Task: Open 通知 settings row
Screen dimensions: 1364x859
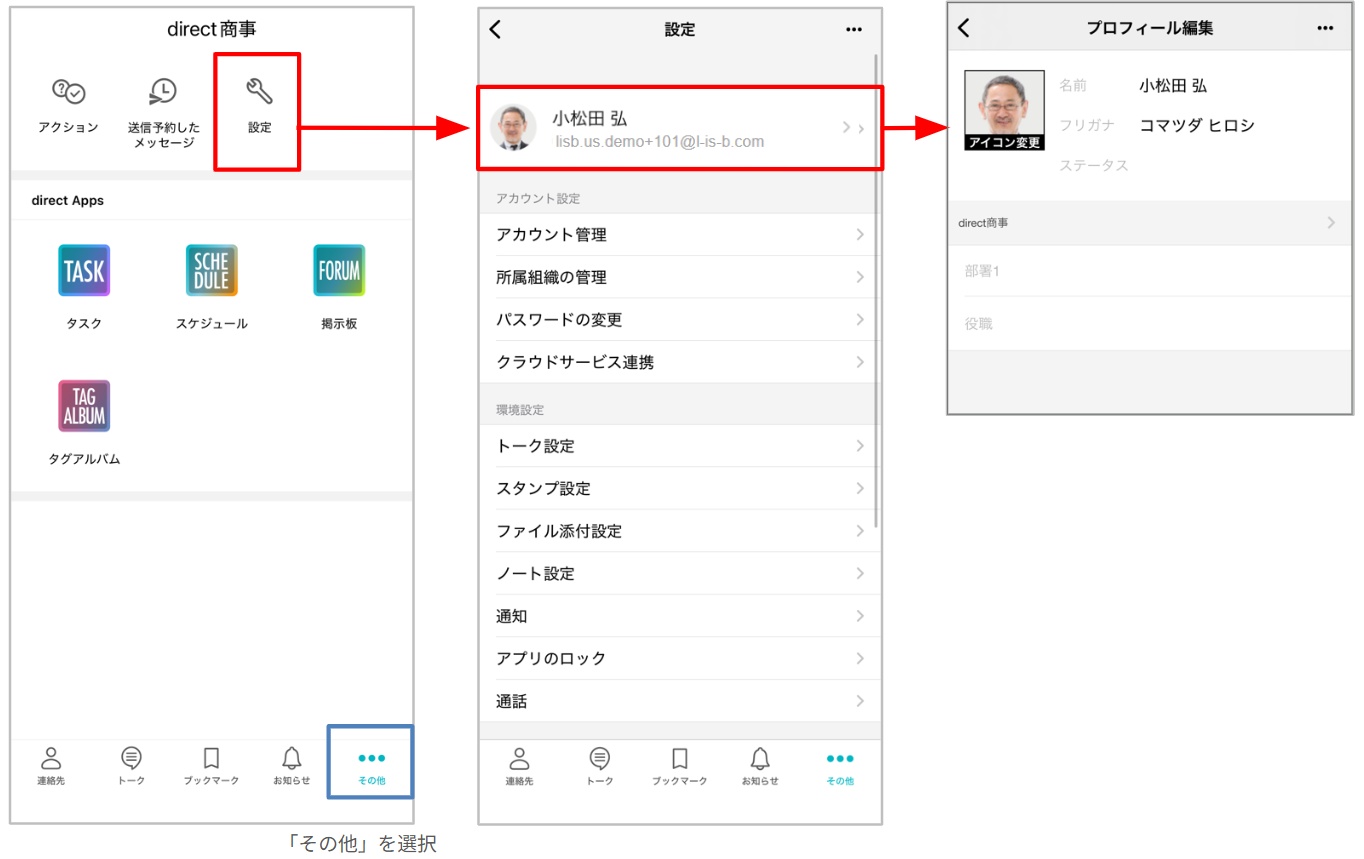Action: [679, 616]
